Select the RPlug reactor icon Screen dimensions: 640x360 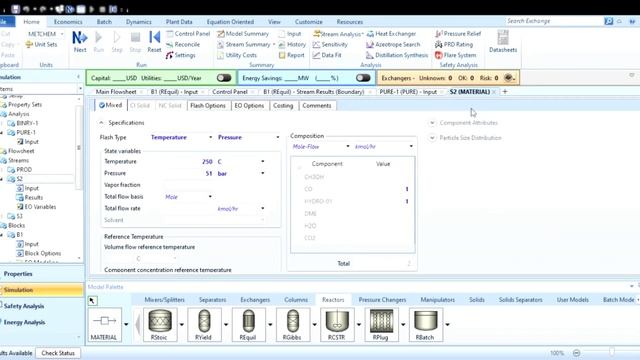click(381, 324)
